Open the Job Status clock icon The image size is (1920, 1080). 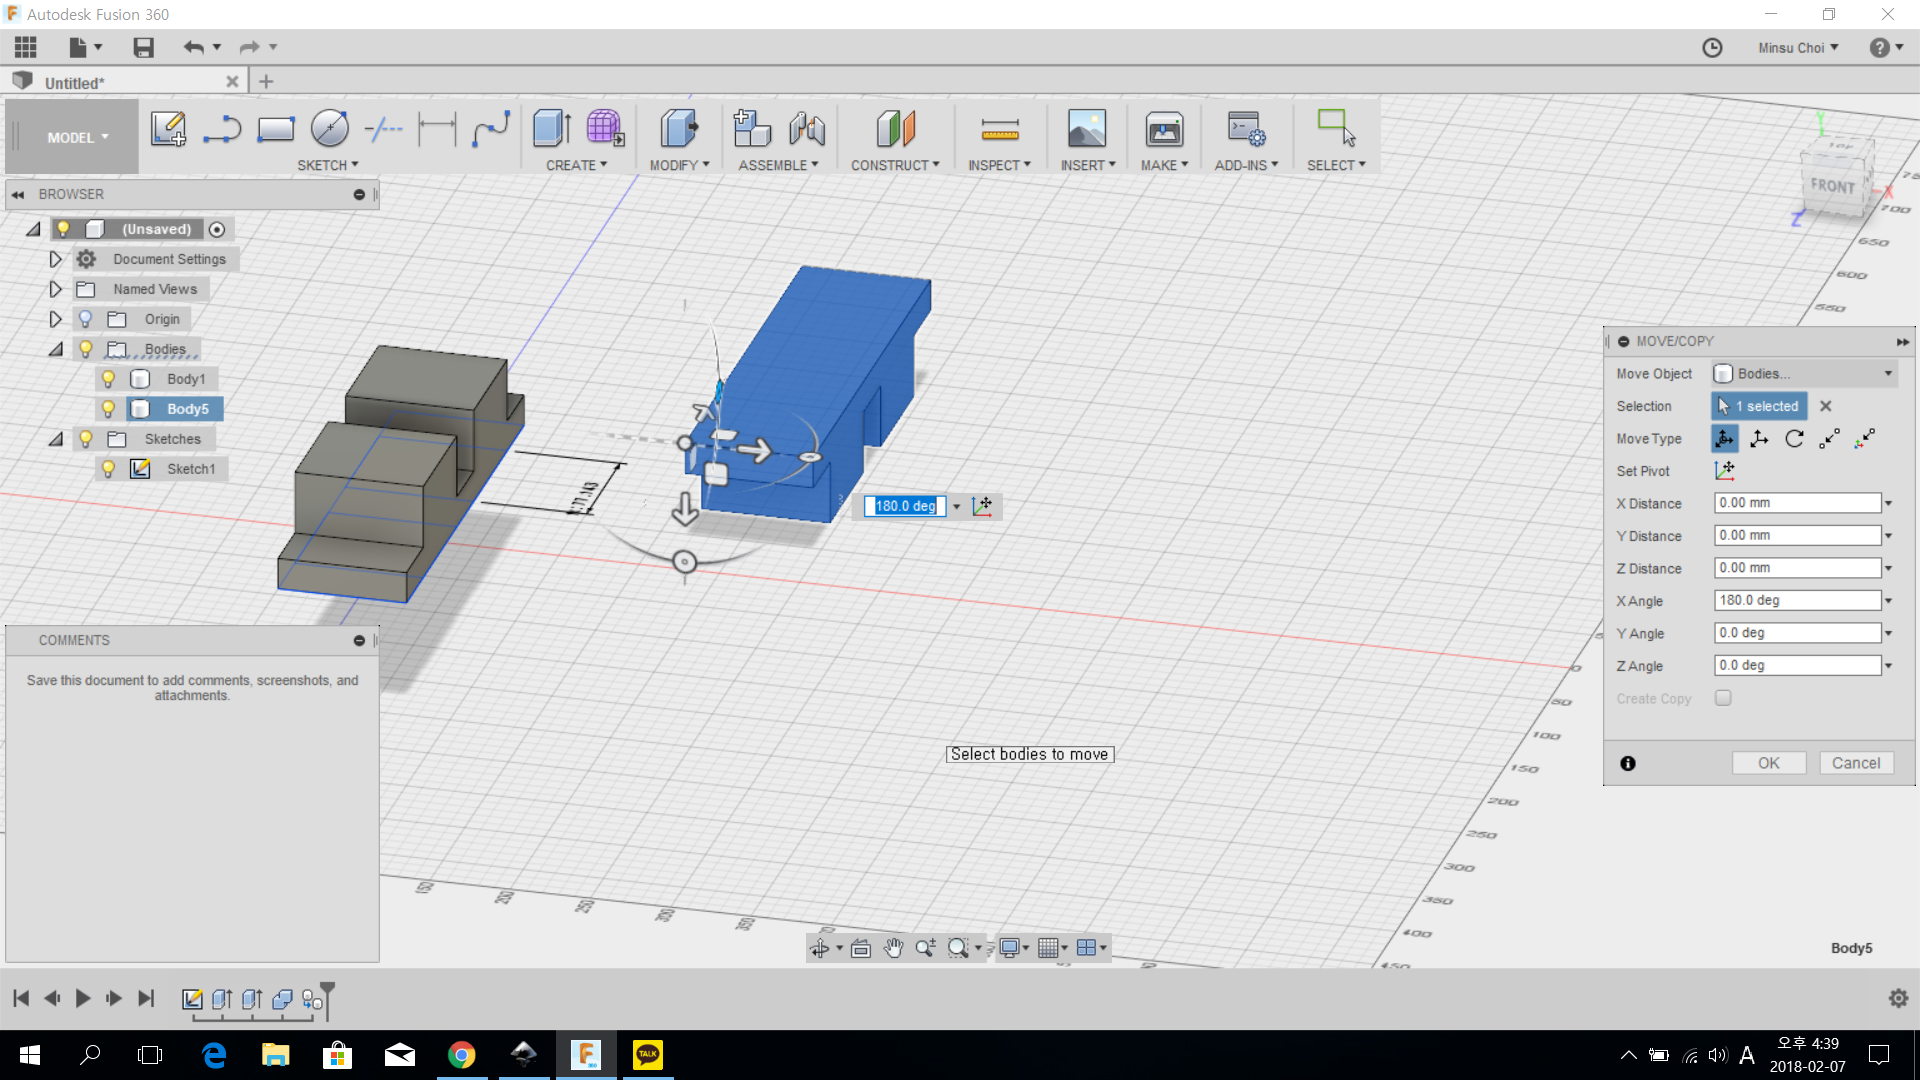click(1712, 47)
